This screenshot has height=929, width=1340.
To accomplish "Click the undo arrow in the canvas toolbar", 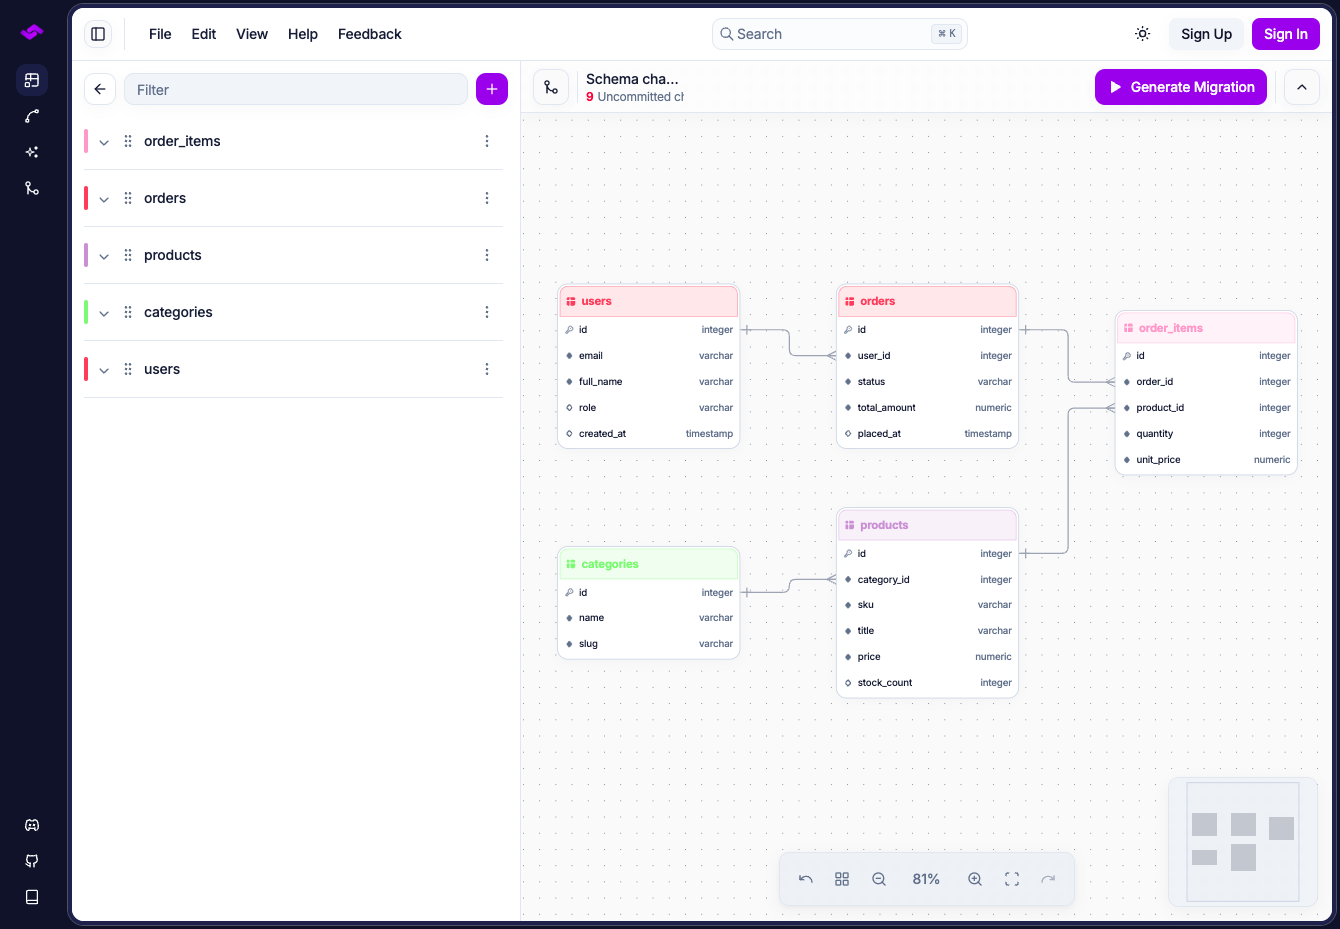I will click(806, 879).
